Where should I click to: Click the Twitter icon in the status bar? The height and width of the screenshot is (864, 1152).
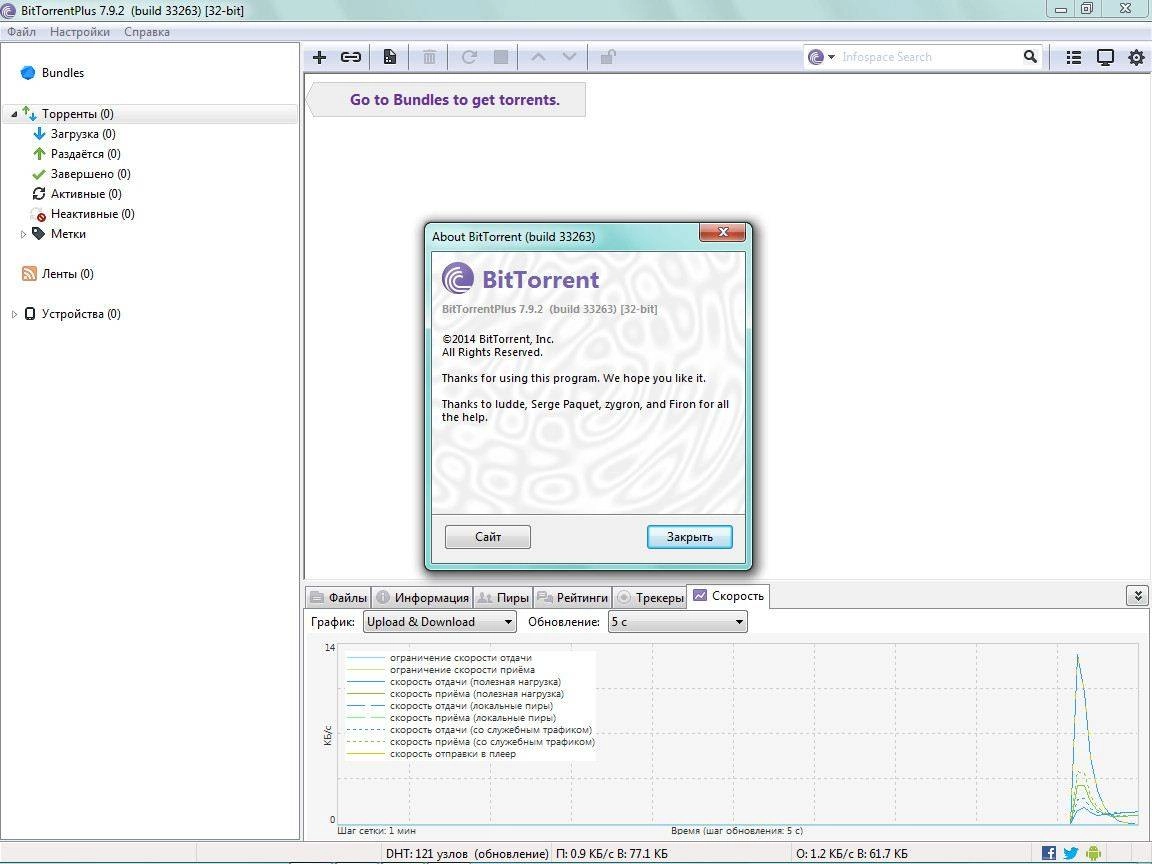coord(1070,853)
